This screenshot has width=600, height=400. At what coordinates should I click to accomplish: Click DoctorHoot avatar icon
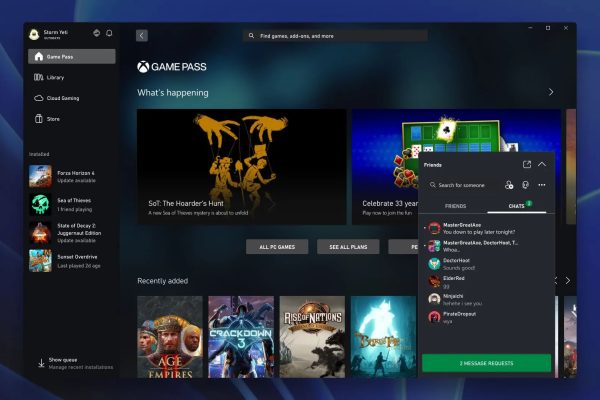click(434, 264)
